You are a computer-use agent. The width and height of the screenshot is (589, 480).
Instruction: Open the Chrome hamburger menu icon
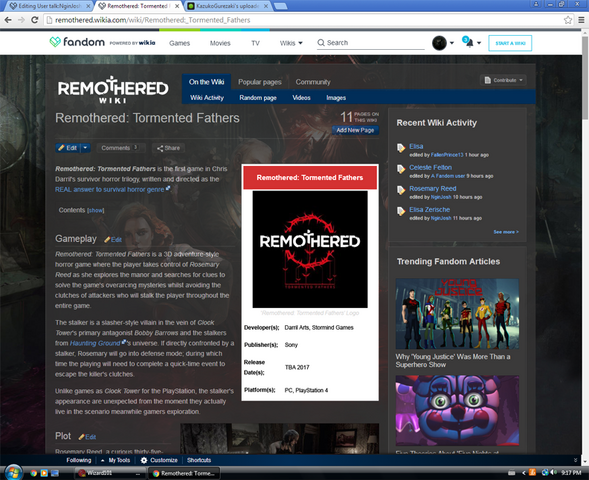[581, 20]
